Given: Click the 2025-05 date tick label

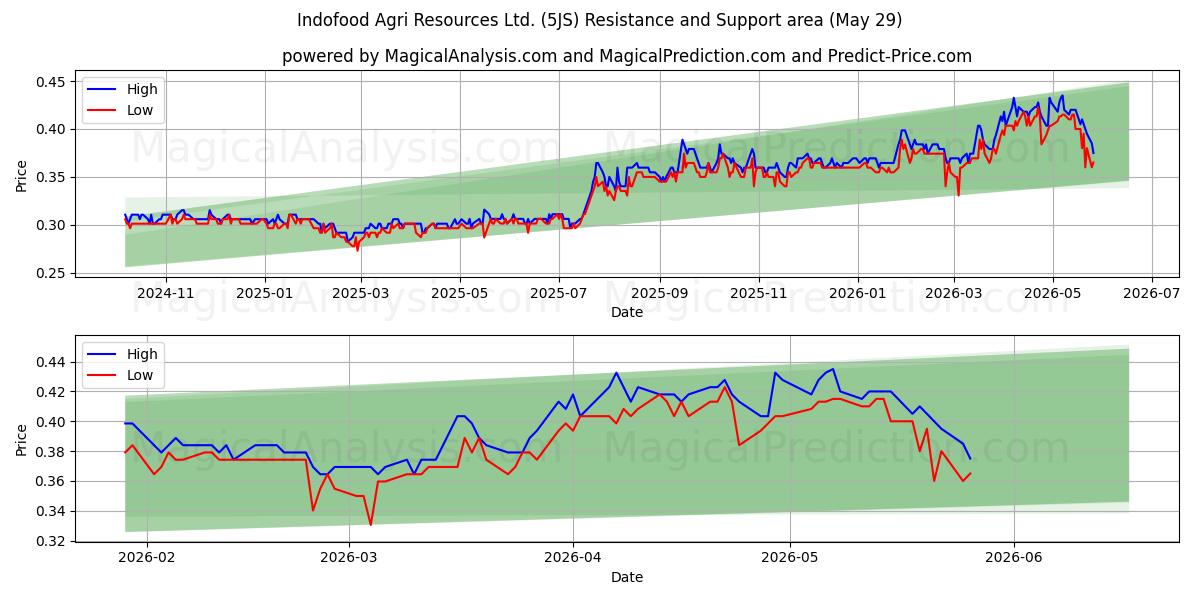Looking at the screenshot, I should [459, 293].
